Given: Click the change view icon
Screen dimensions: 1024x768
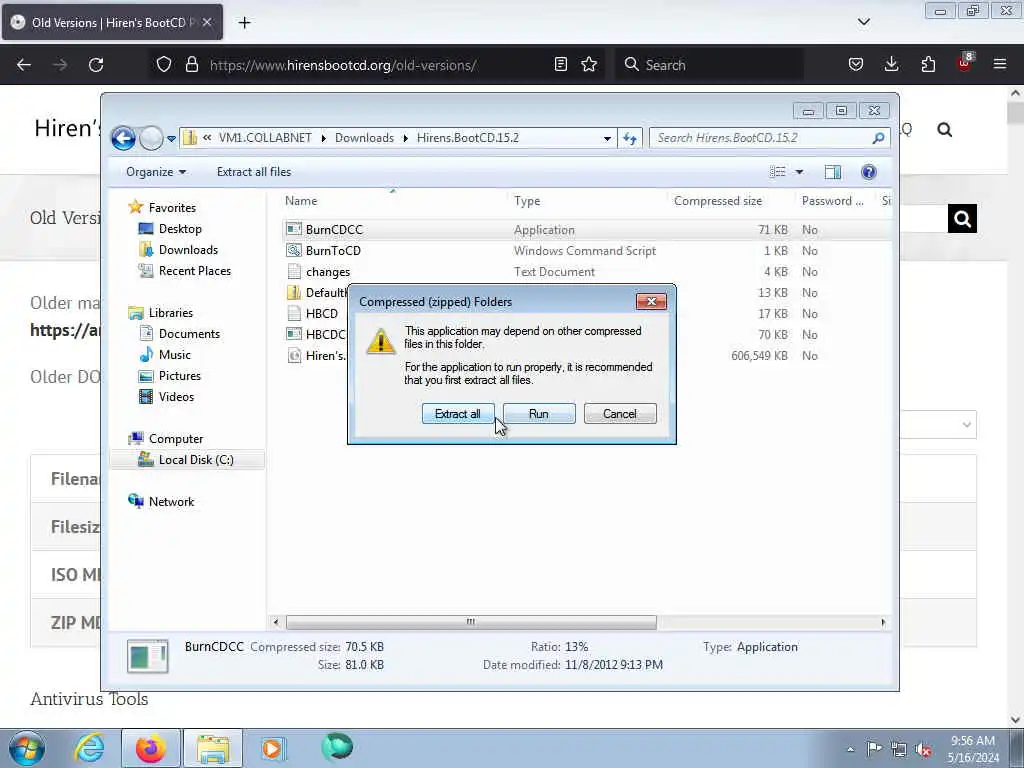Looking at the screenshot, I should pyautogui.click(x=777, y=172).
